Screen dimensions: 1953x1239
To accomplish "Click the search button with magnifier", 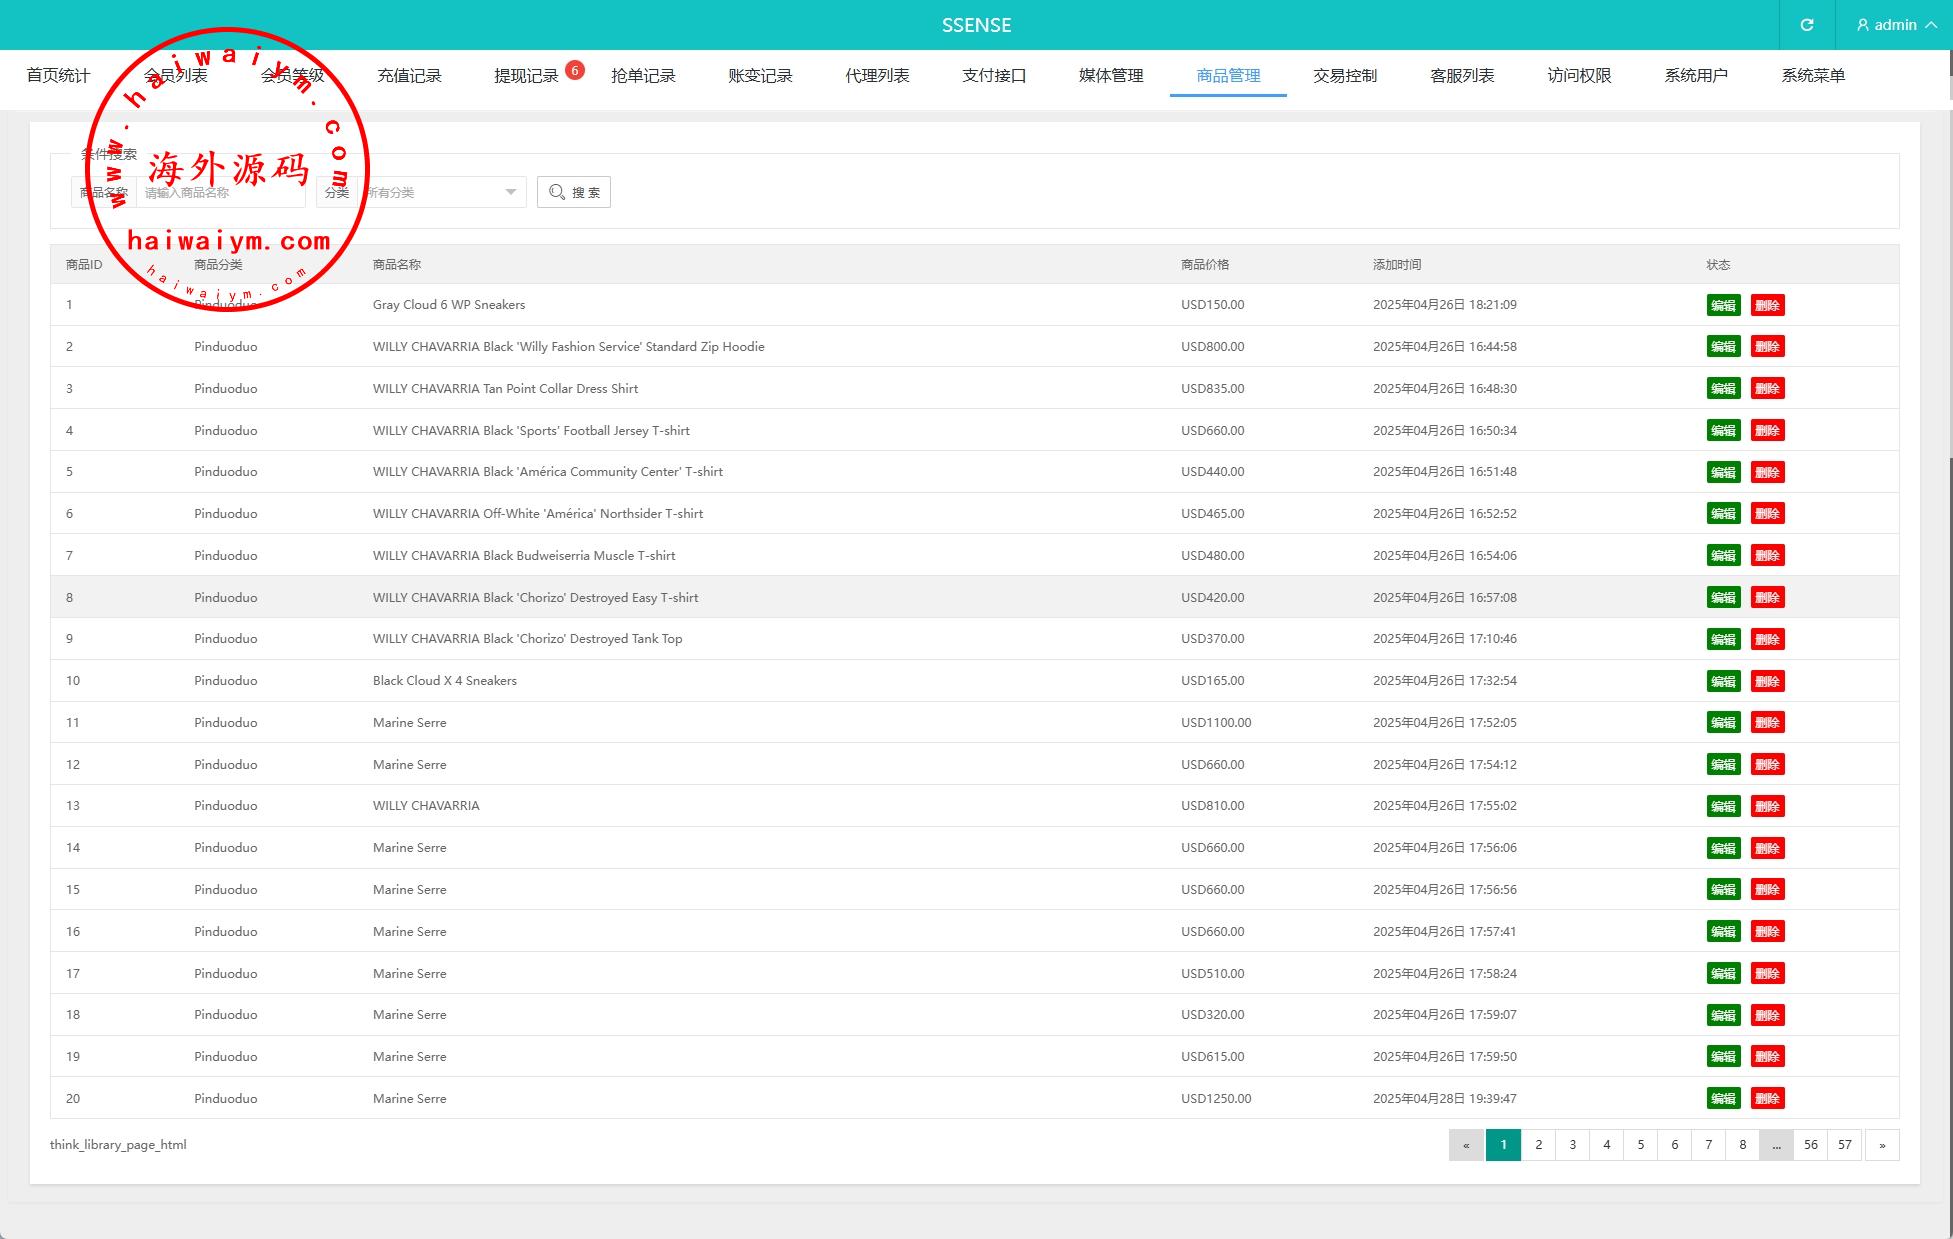I will click(574, 192).
